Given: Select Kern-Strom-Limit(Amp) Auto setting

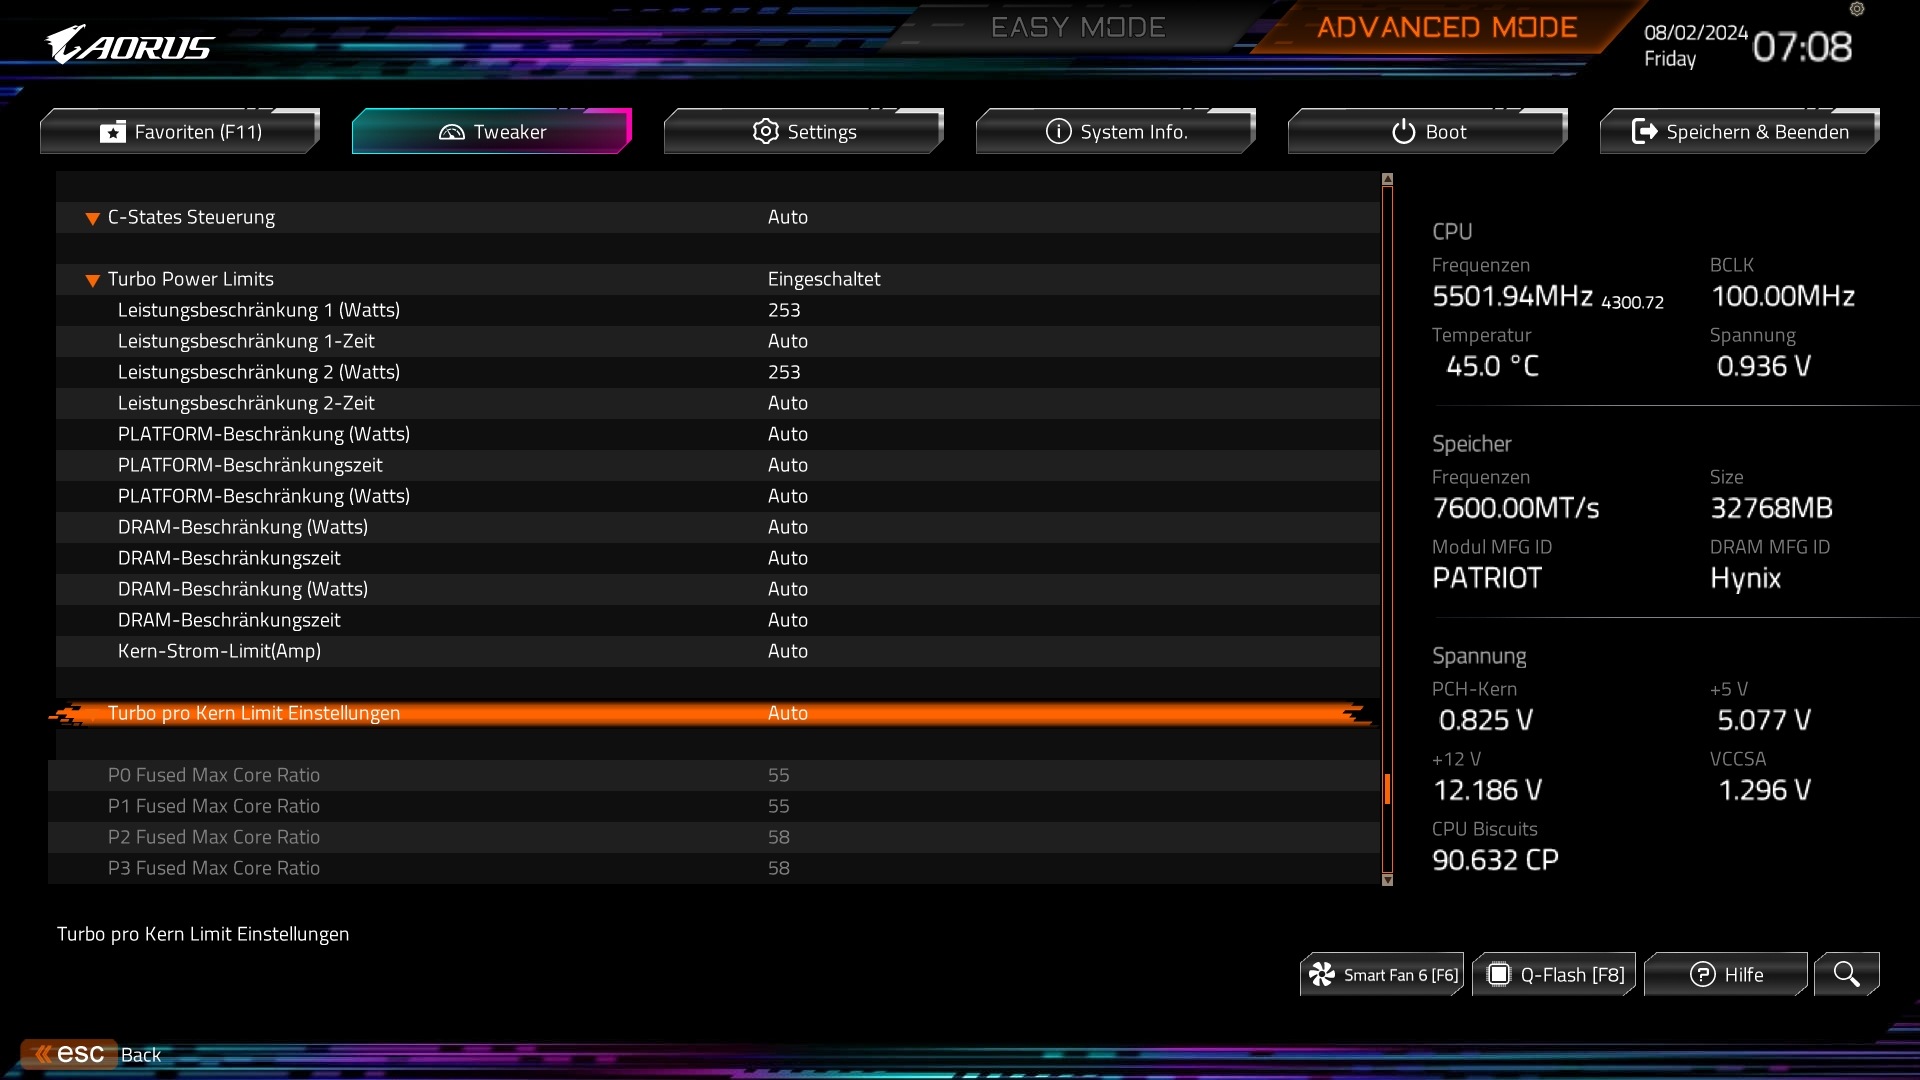Looking at the screenshot, I should [787, 651].
